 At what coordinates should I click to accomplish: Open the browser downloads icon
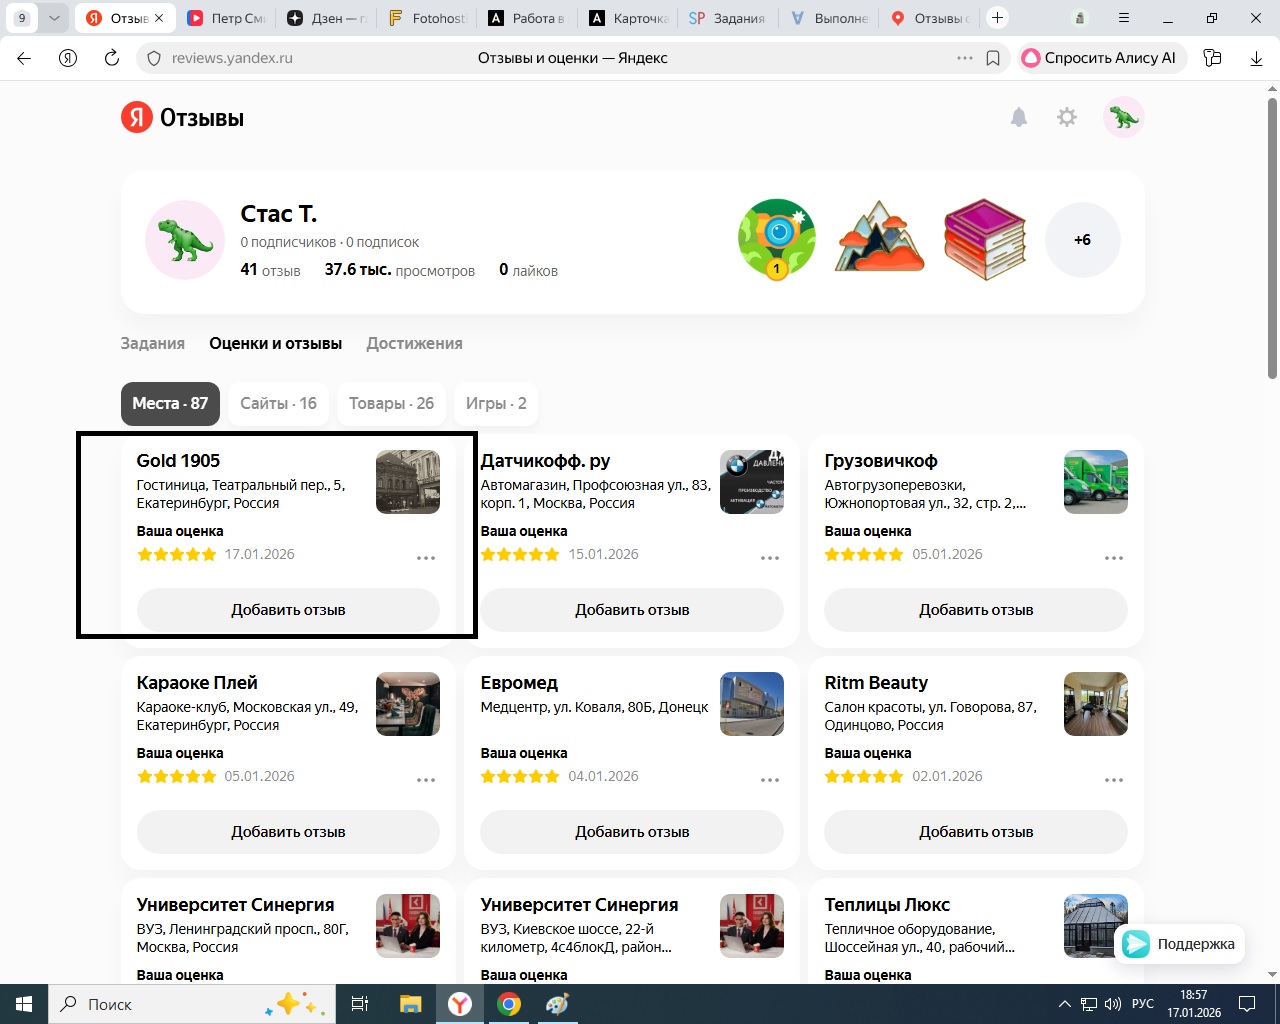(x=1257, y=58)
